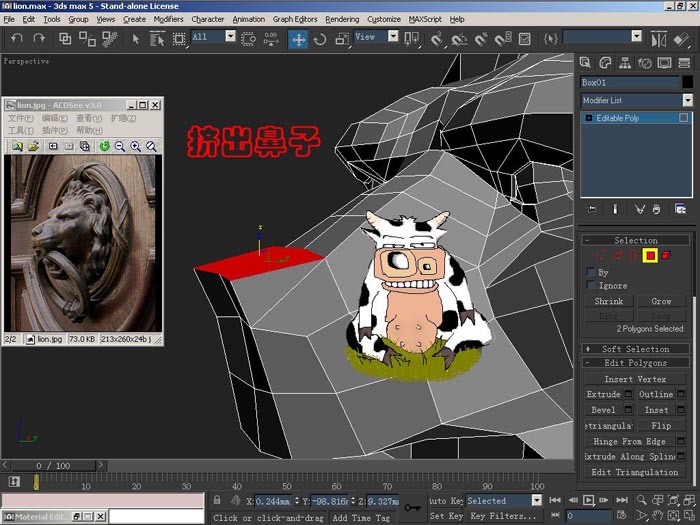
Task: Open Bevel settings box button
Action: pyautogui.click(x=629, y=409)
